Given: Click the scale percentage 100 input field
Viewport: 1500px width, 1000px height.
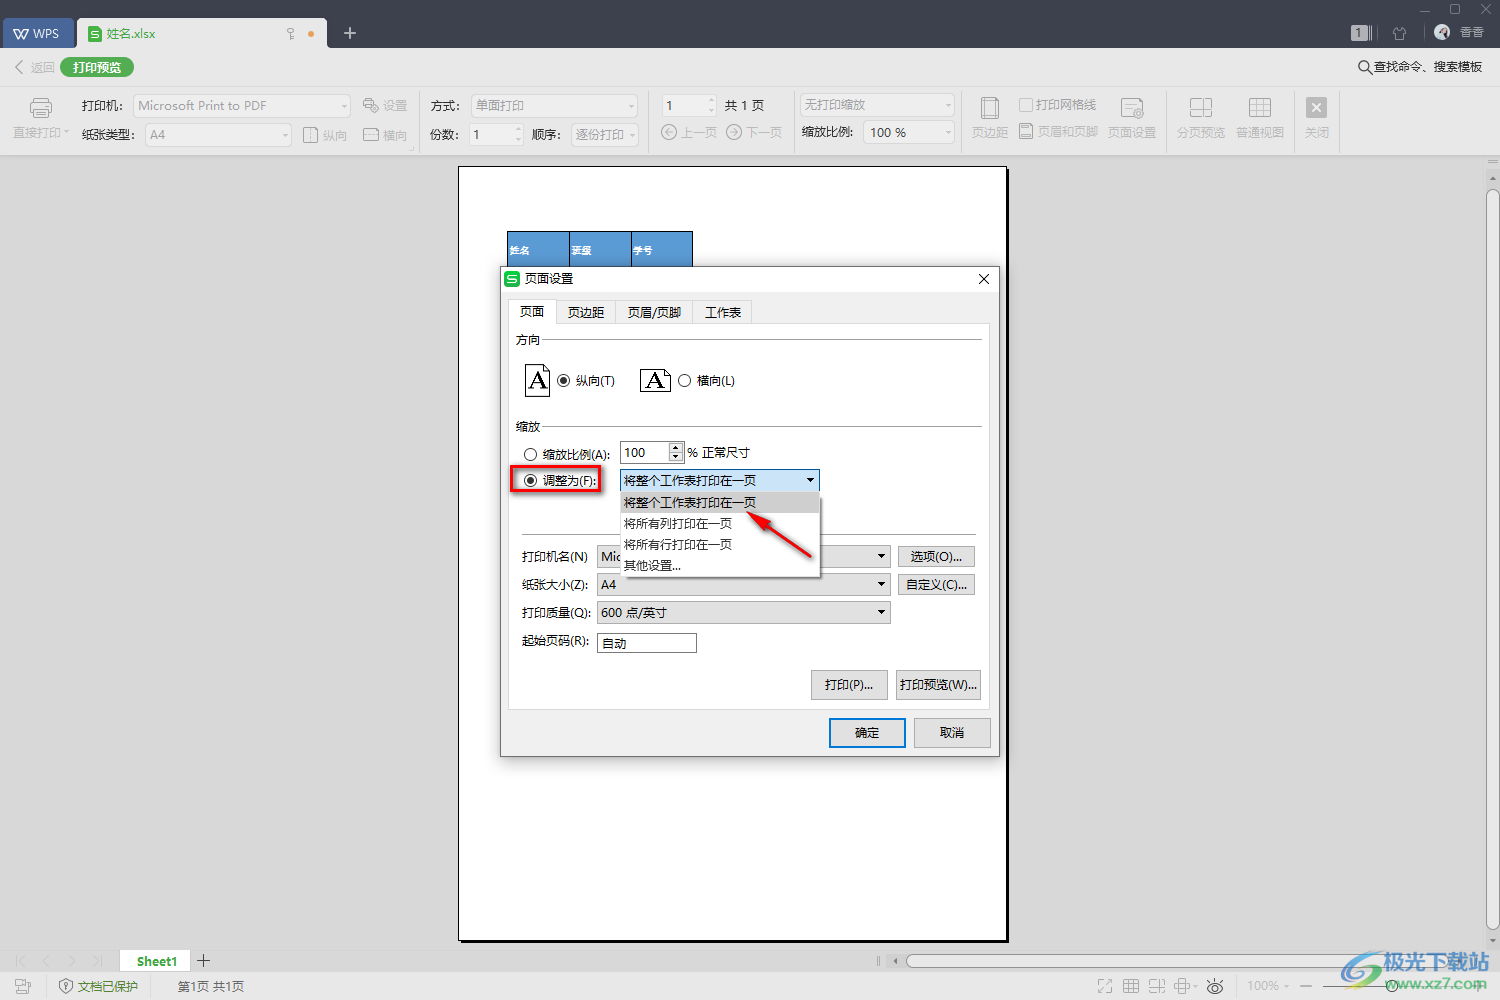Looking at the screenshot, I should coord(644,453).
